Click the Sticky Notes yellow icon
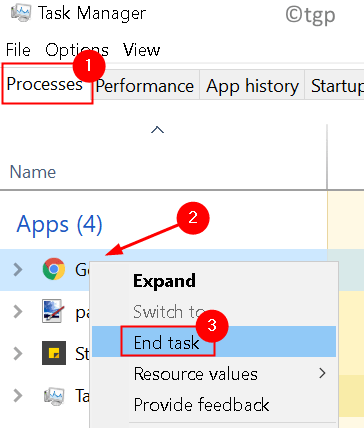The height and width of the screenshot is (428, 364). [x=54, y=353]
